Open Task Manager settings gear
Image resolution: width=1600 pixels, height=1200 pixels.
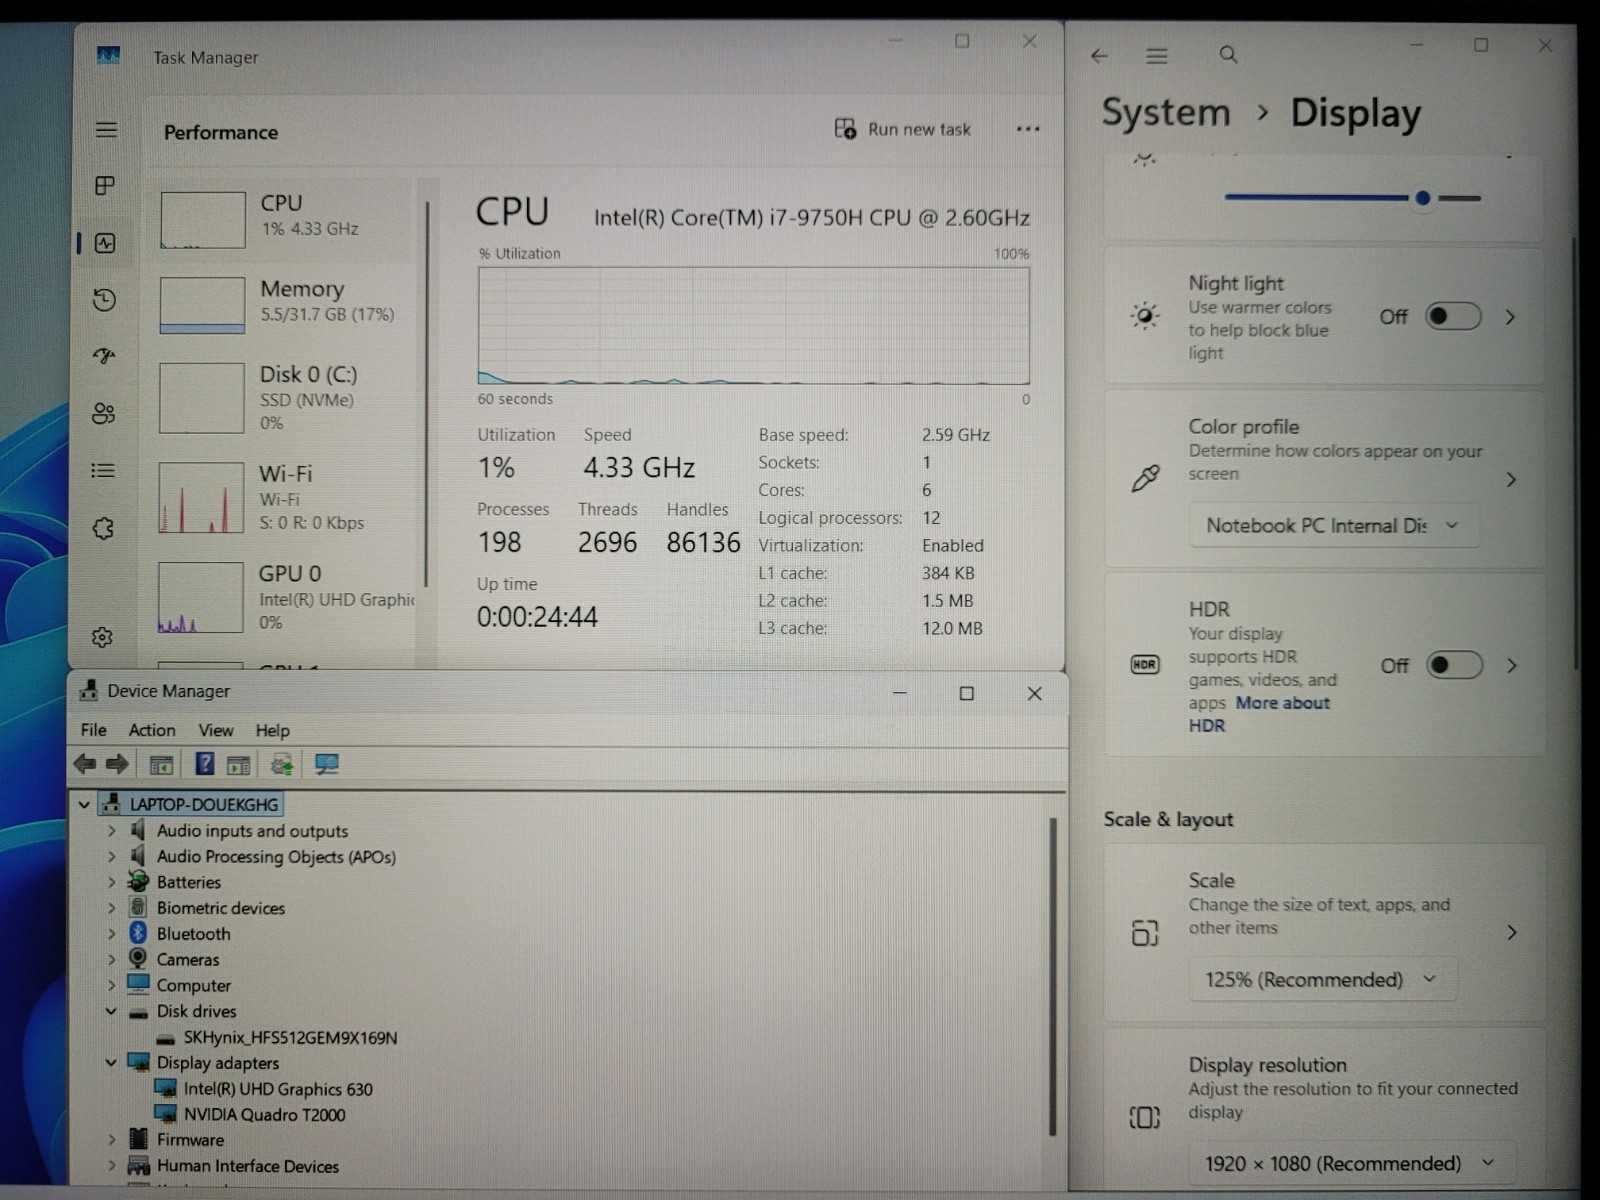click(102, 637)
